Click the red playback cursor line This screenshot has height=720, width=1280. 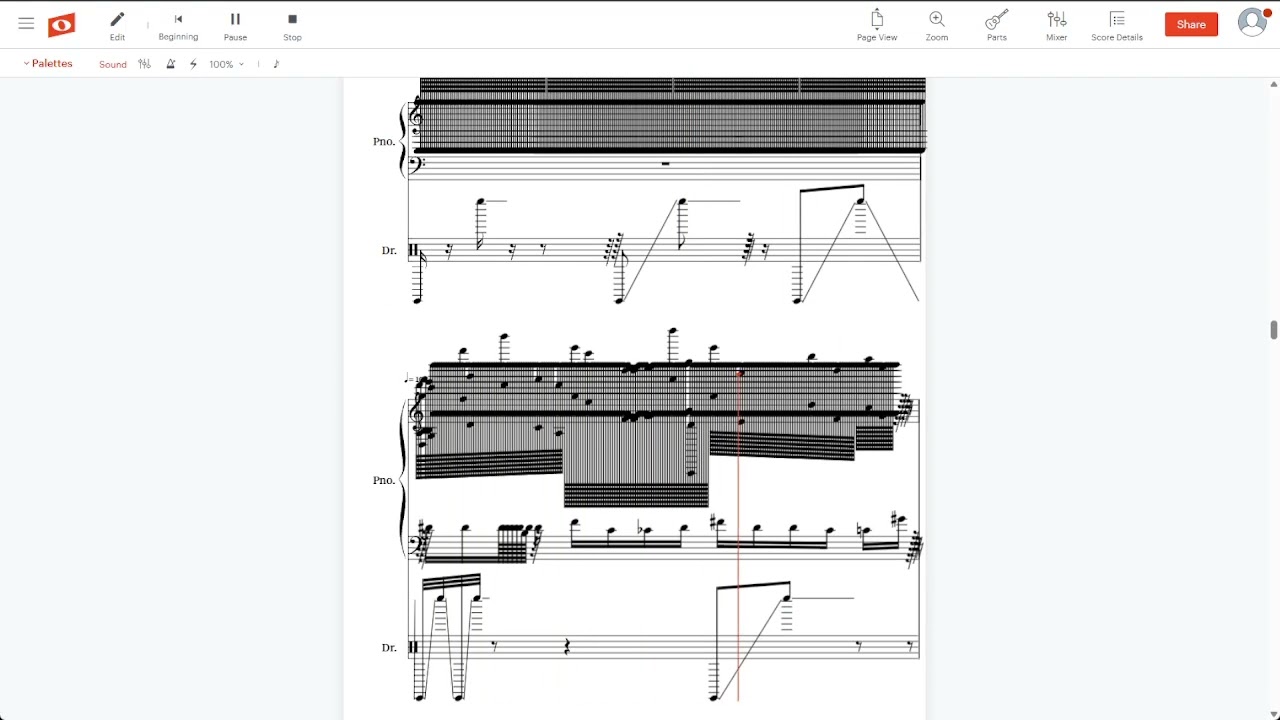739,535
